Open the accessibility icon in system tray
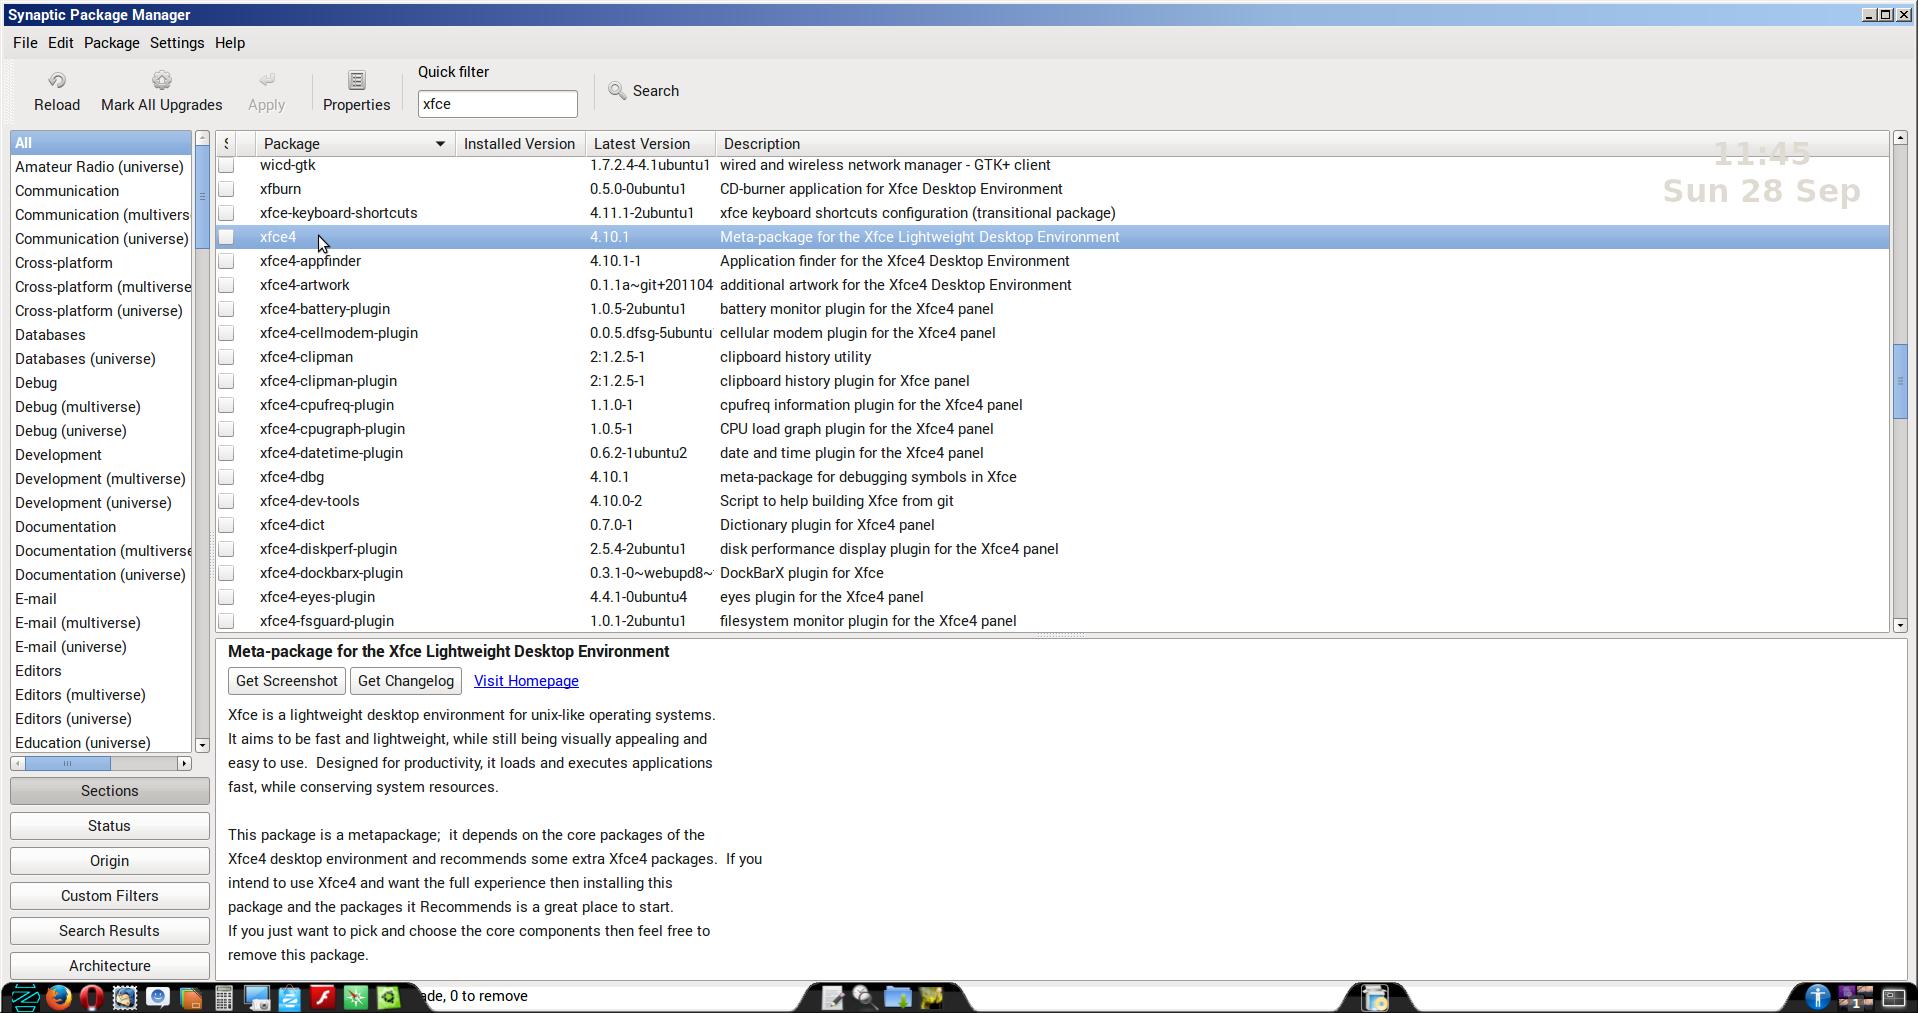Viewport: 1918px width, 1013px height. click(x=1818, y=997)
